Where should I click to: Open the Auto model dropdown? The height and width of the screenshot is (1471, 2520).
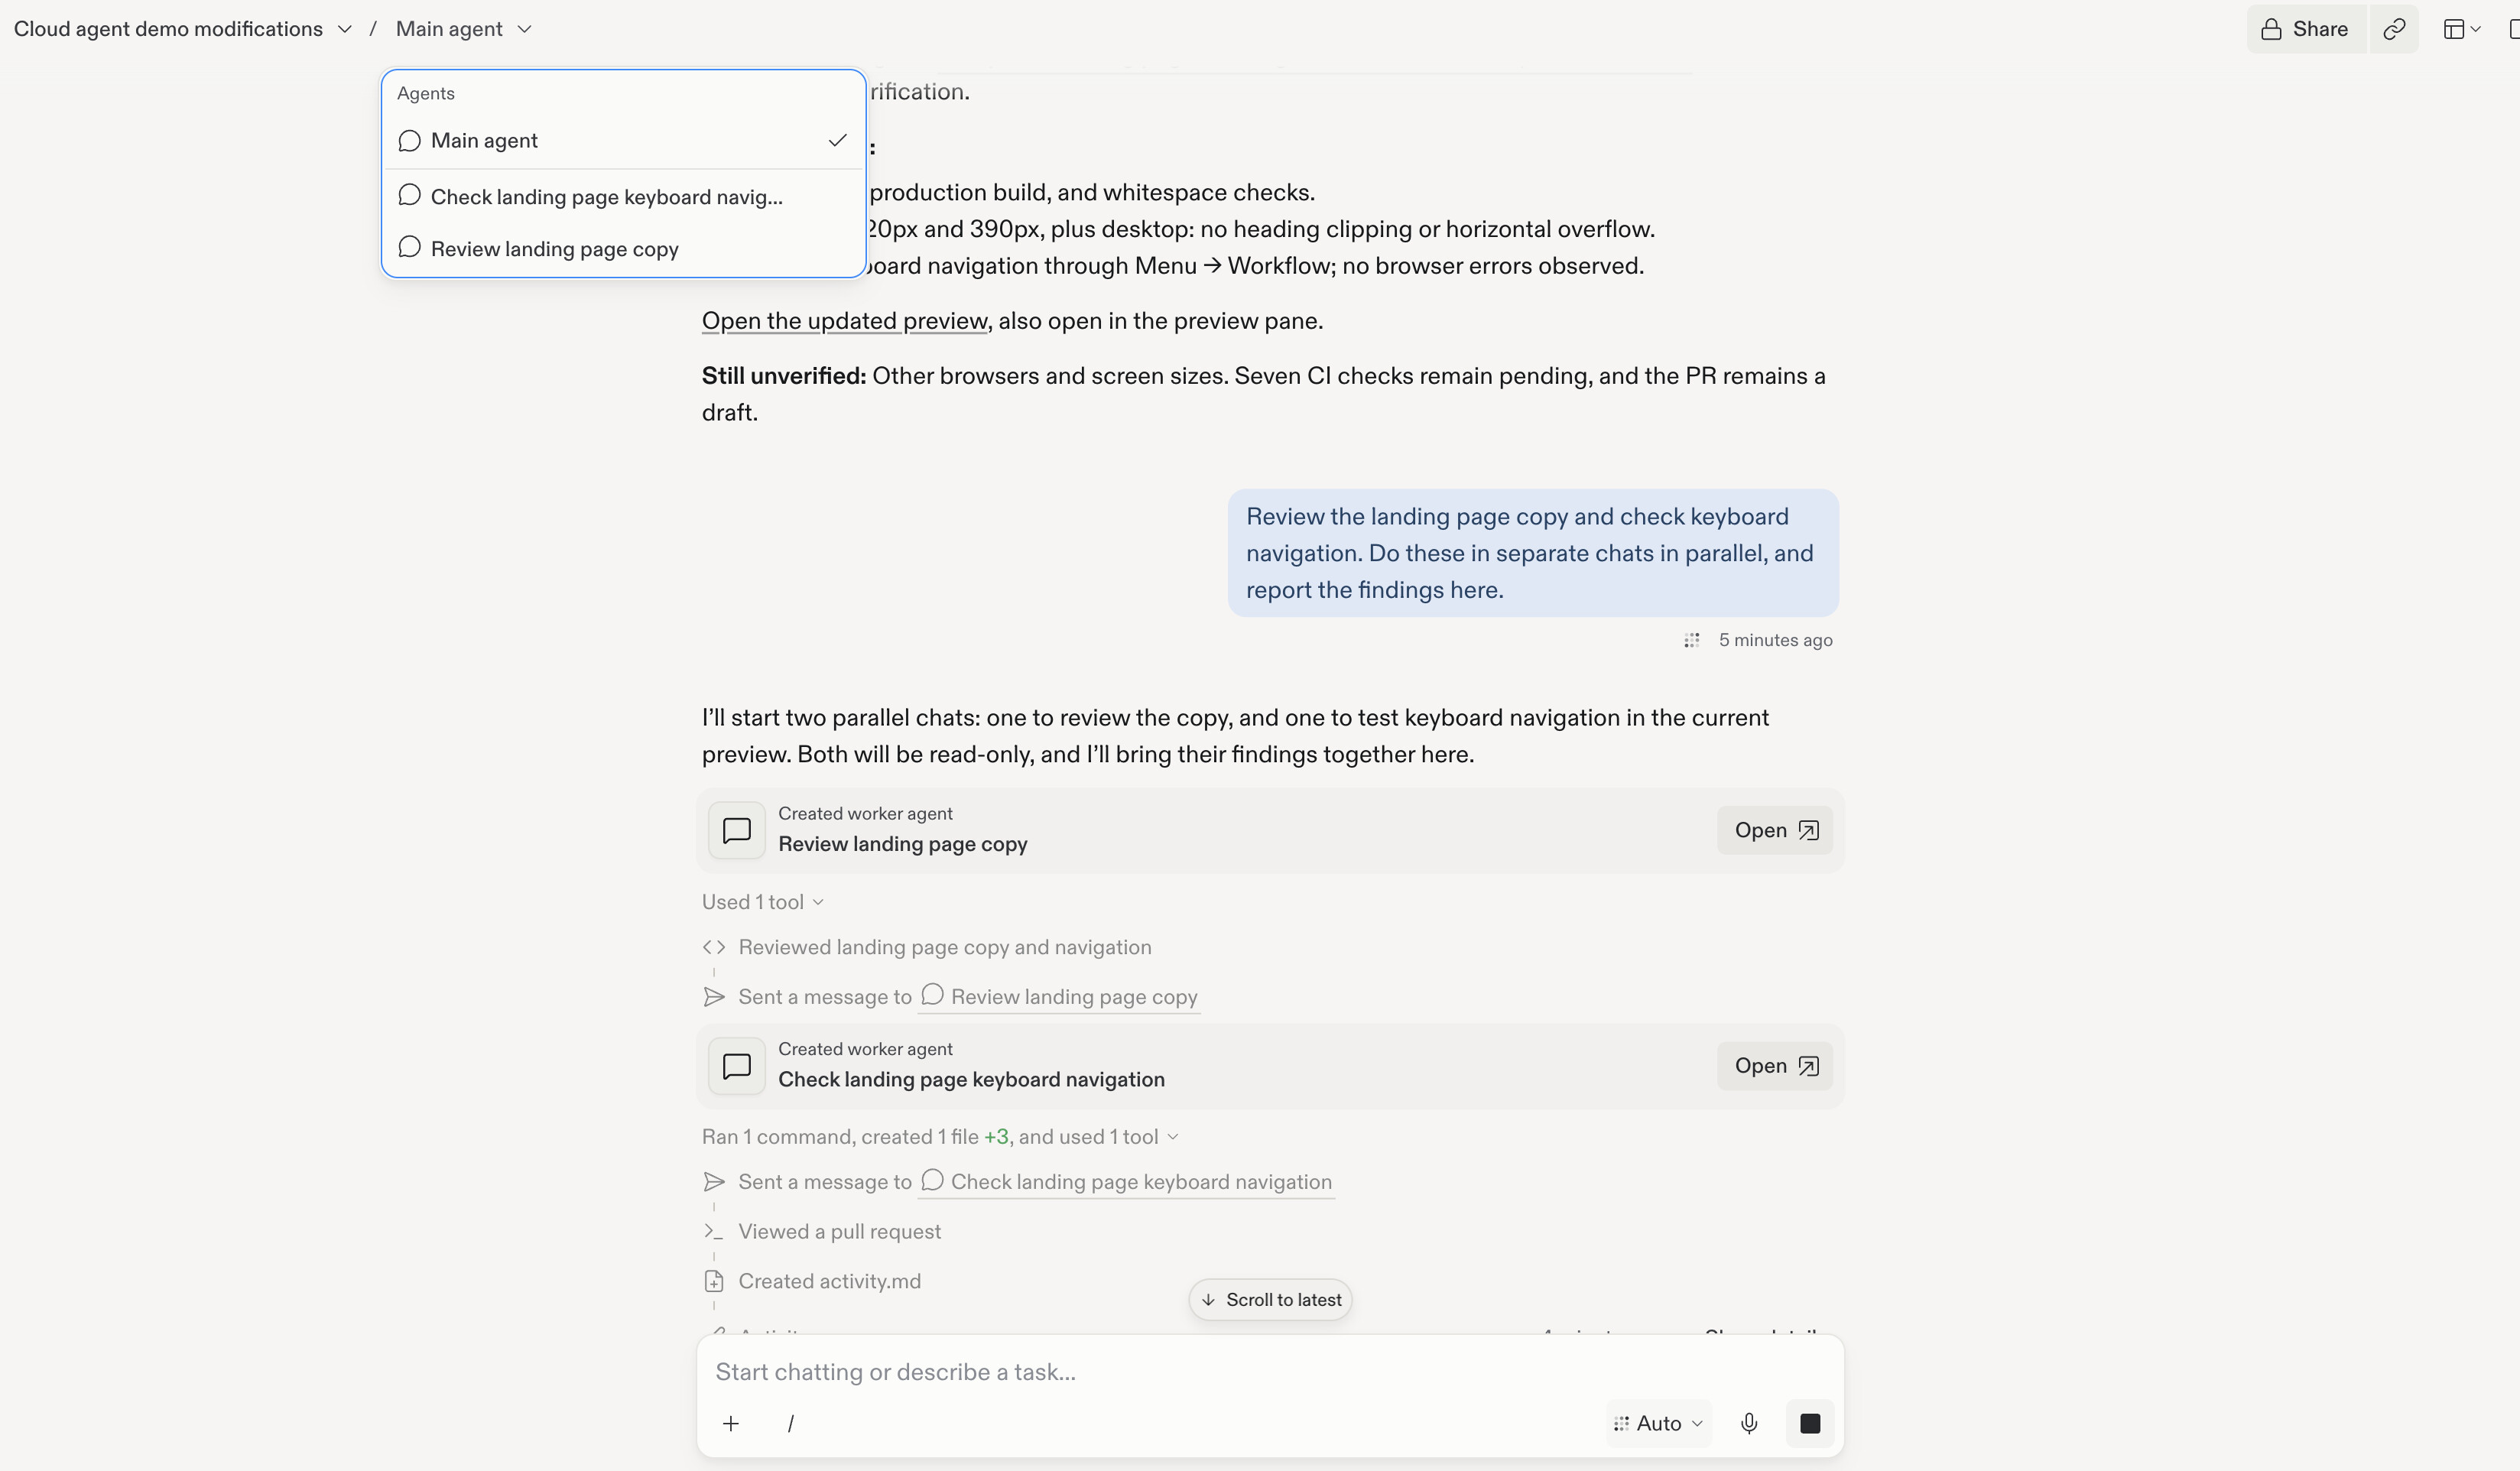(1658, 1424)
